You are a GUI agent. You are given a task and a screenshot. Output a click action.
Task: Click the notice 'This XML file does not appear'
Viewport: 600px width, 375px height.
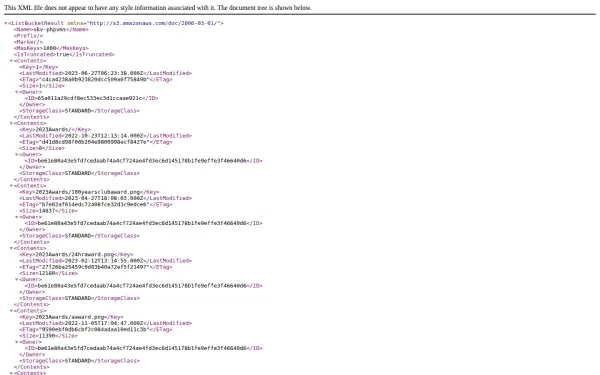(x=158, y=8)
